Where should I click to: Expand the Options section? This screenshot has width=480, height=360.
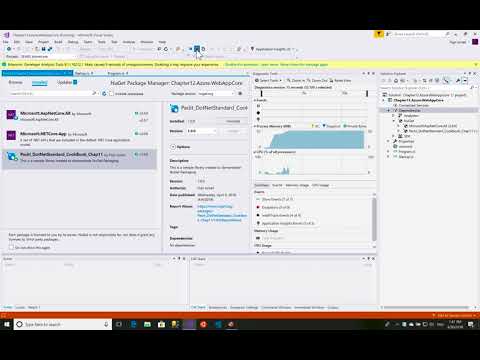(173, 147)
